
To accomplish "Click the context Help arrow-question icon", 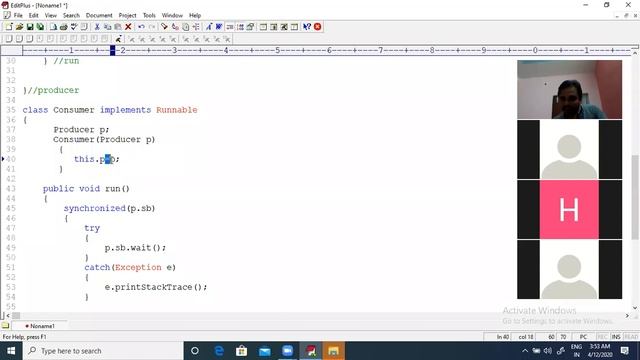I will point(307,27).
